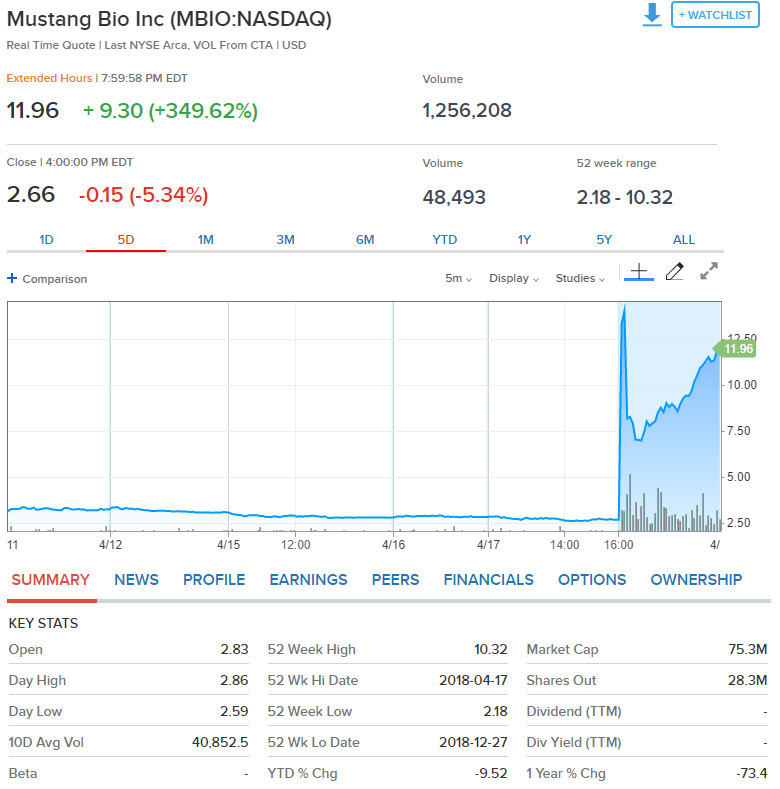
Task: Click the Mustang Bio Inc title
Action: click(x=169, y=19)
